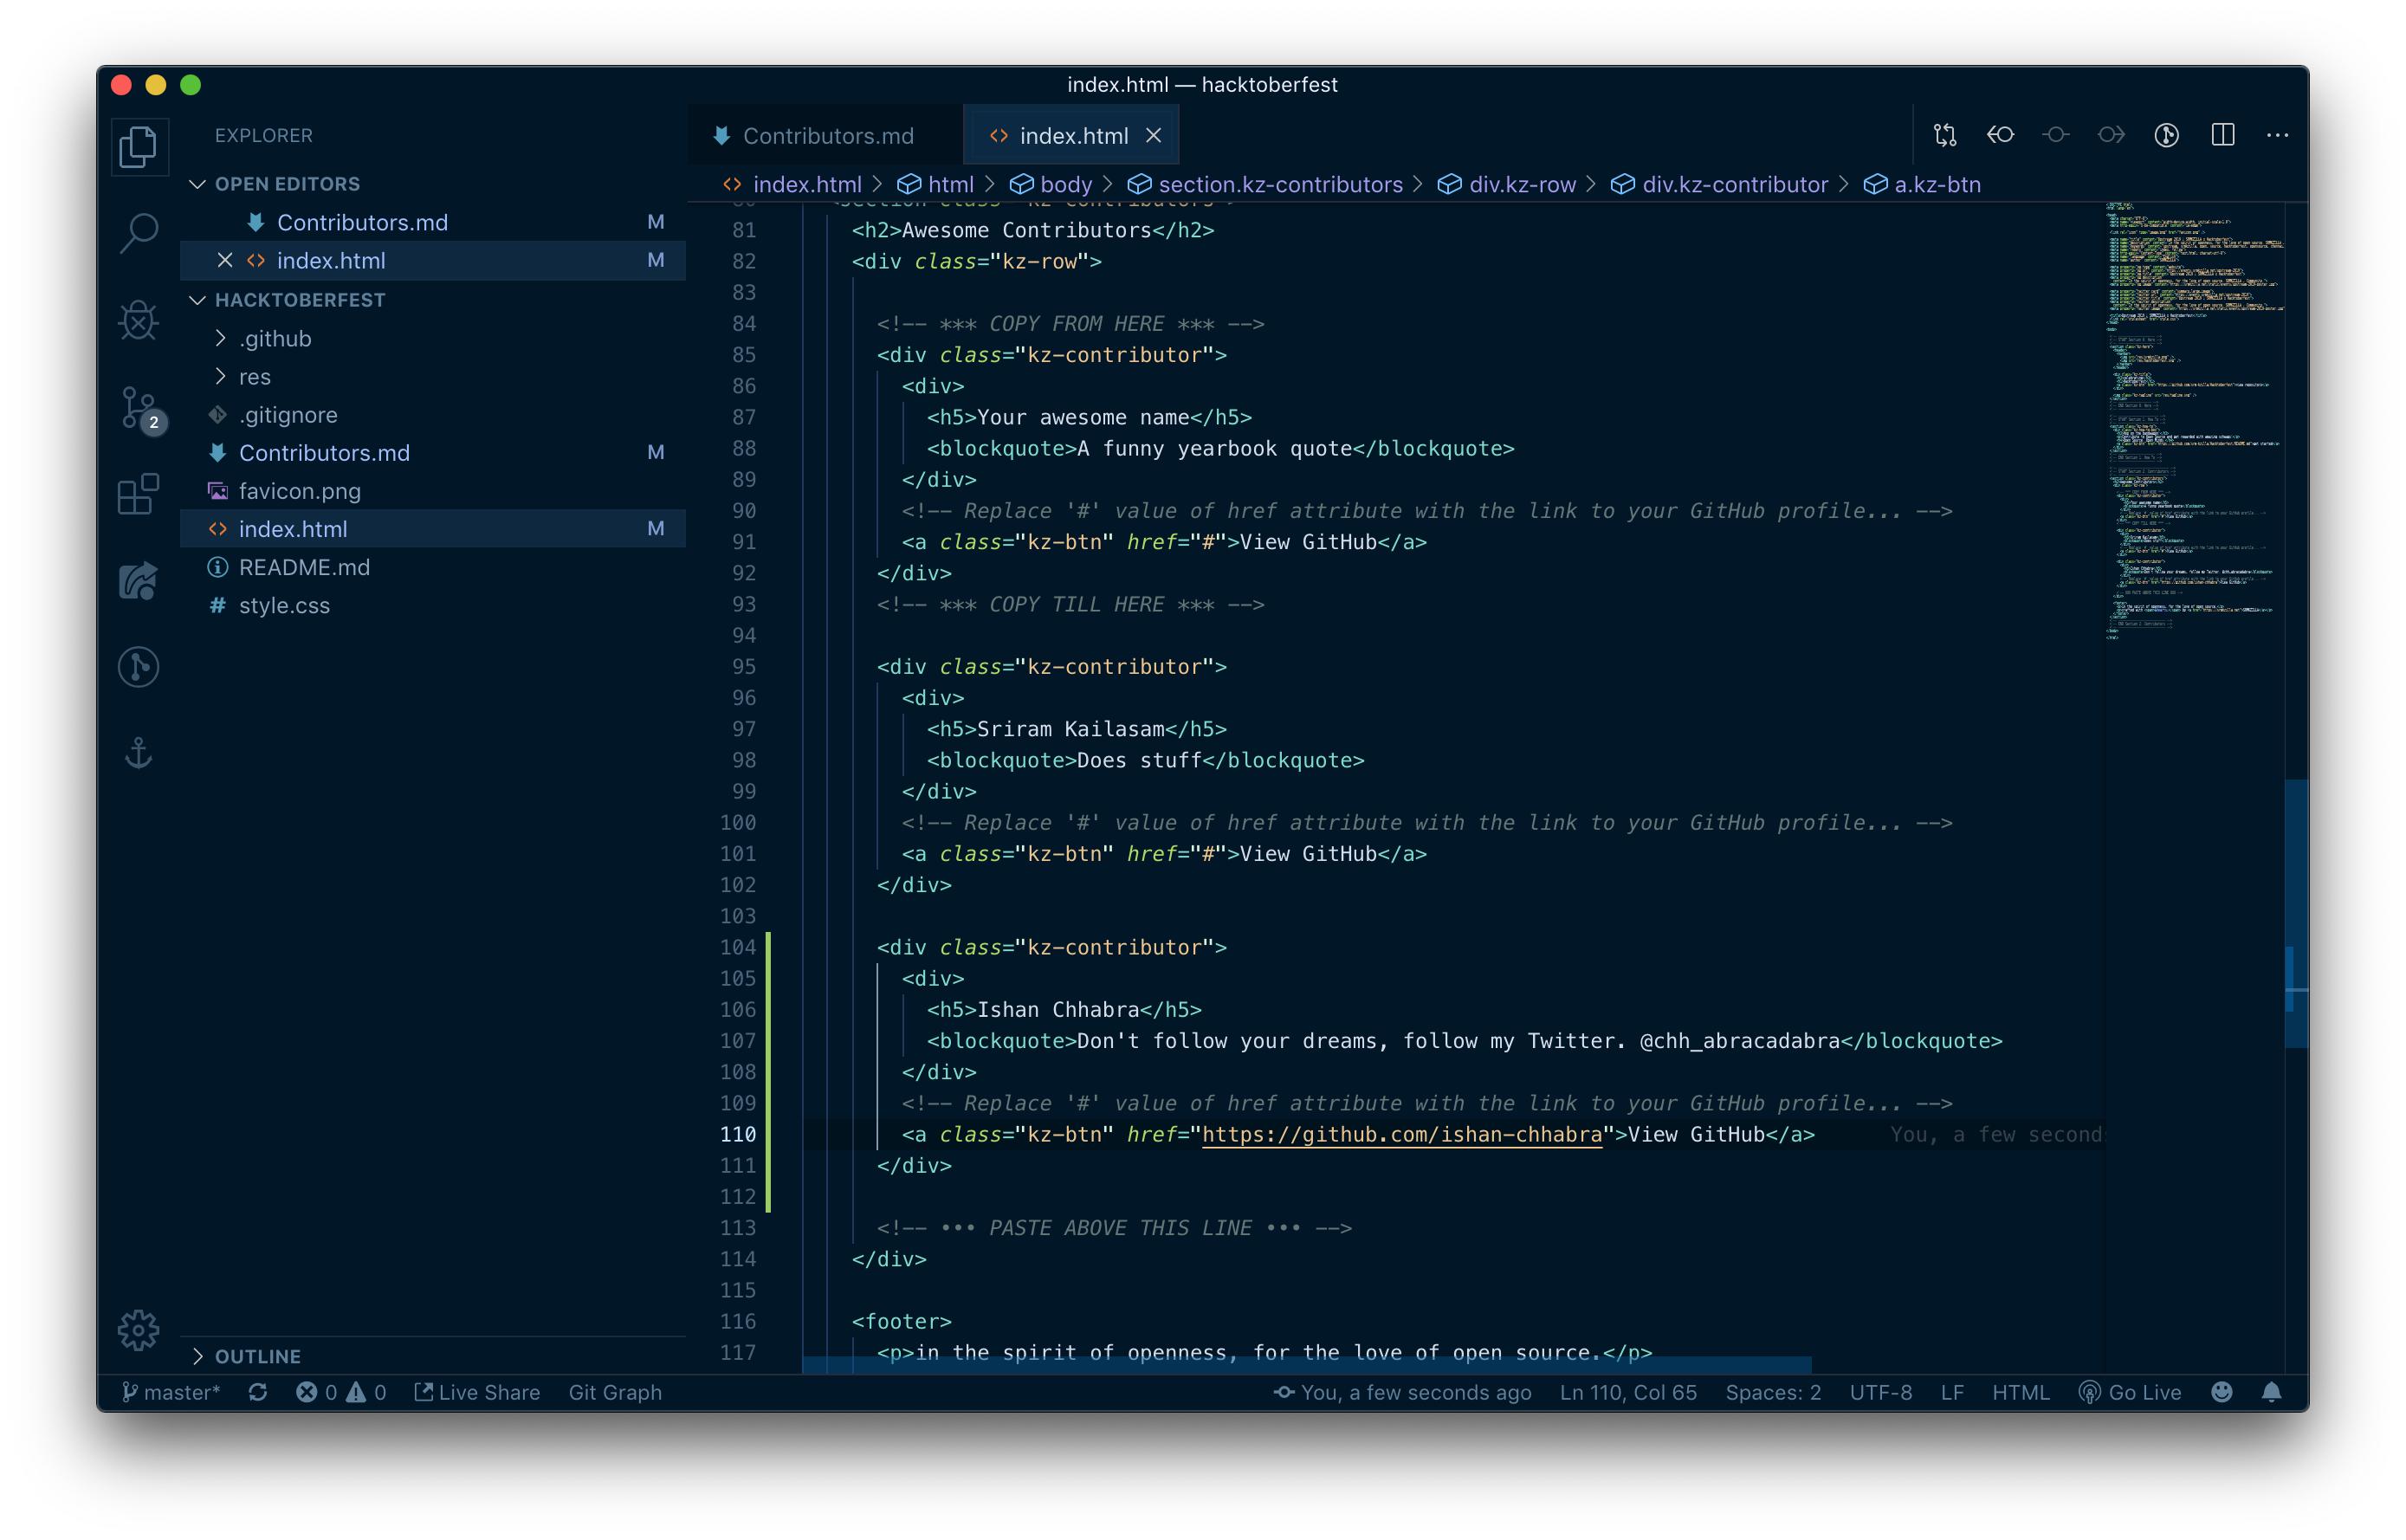Click Live Share in status bar
2406x1540 pixels.
477,1392
